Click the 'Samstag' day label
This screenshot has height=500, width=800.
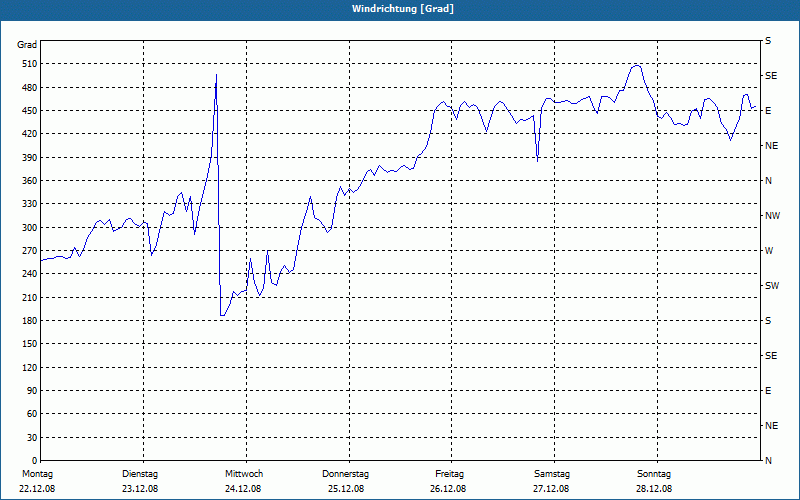pos(552,474)
